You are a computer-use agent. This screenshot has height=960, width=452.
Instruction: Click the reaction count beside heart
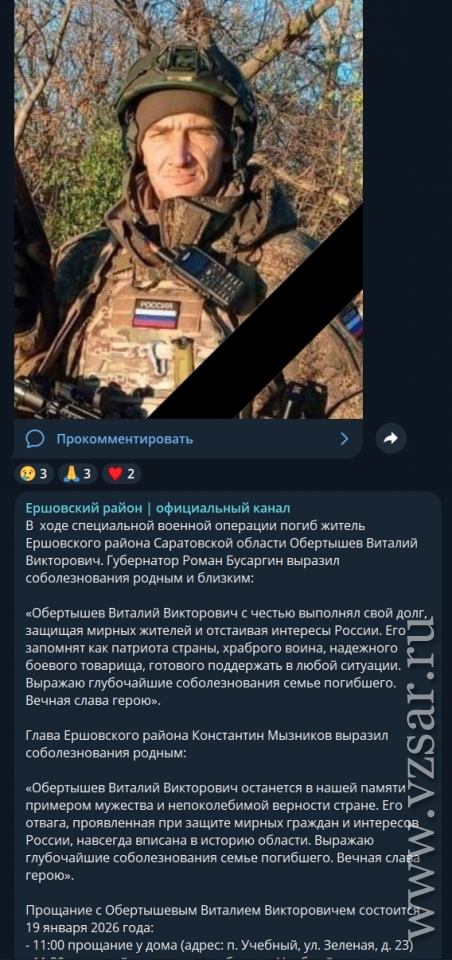[131, 473]
